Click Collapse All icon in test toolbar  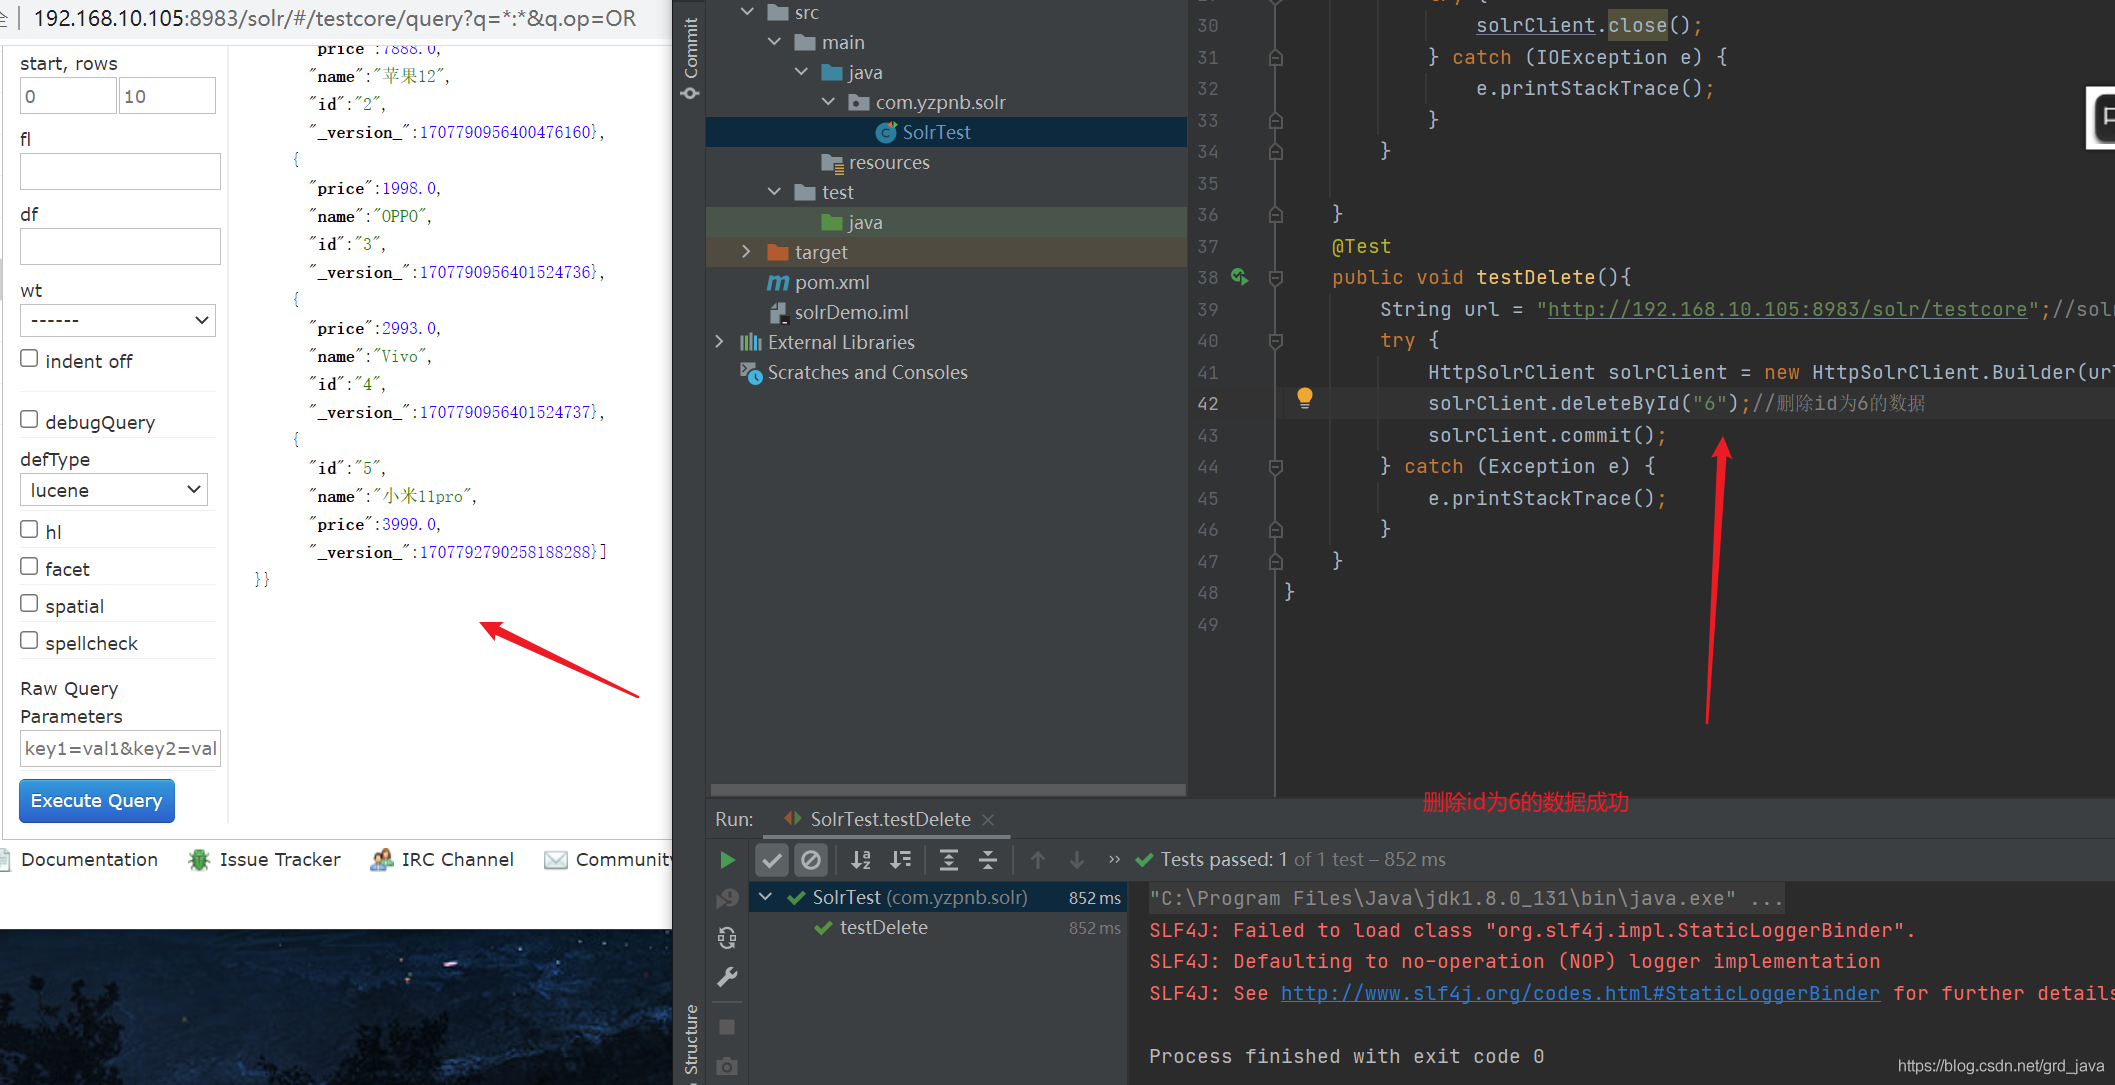click(x=987, y=860)
